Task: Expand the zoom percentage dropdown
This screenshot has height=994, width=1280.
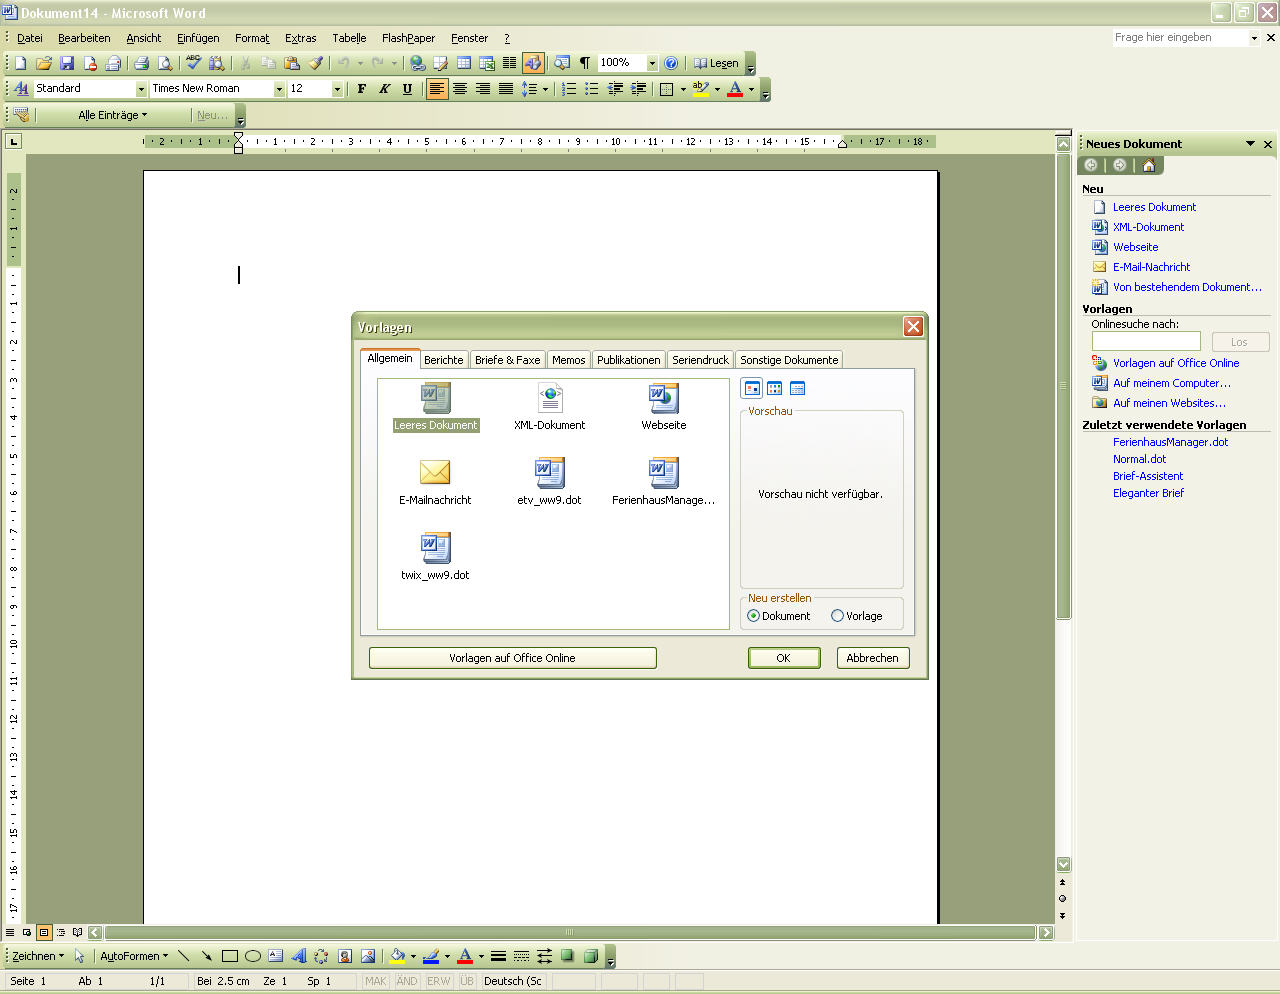Action: point(652,63)
